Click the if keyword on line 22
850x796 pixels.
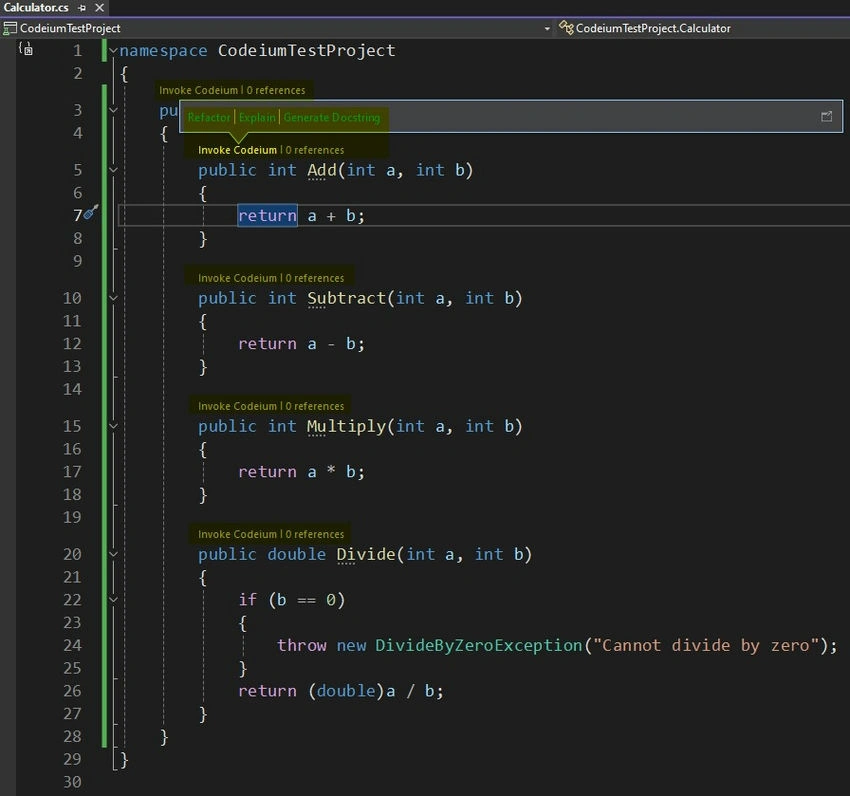pos(248,600)
